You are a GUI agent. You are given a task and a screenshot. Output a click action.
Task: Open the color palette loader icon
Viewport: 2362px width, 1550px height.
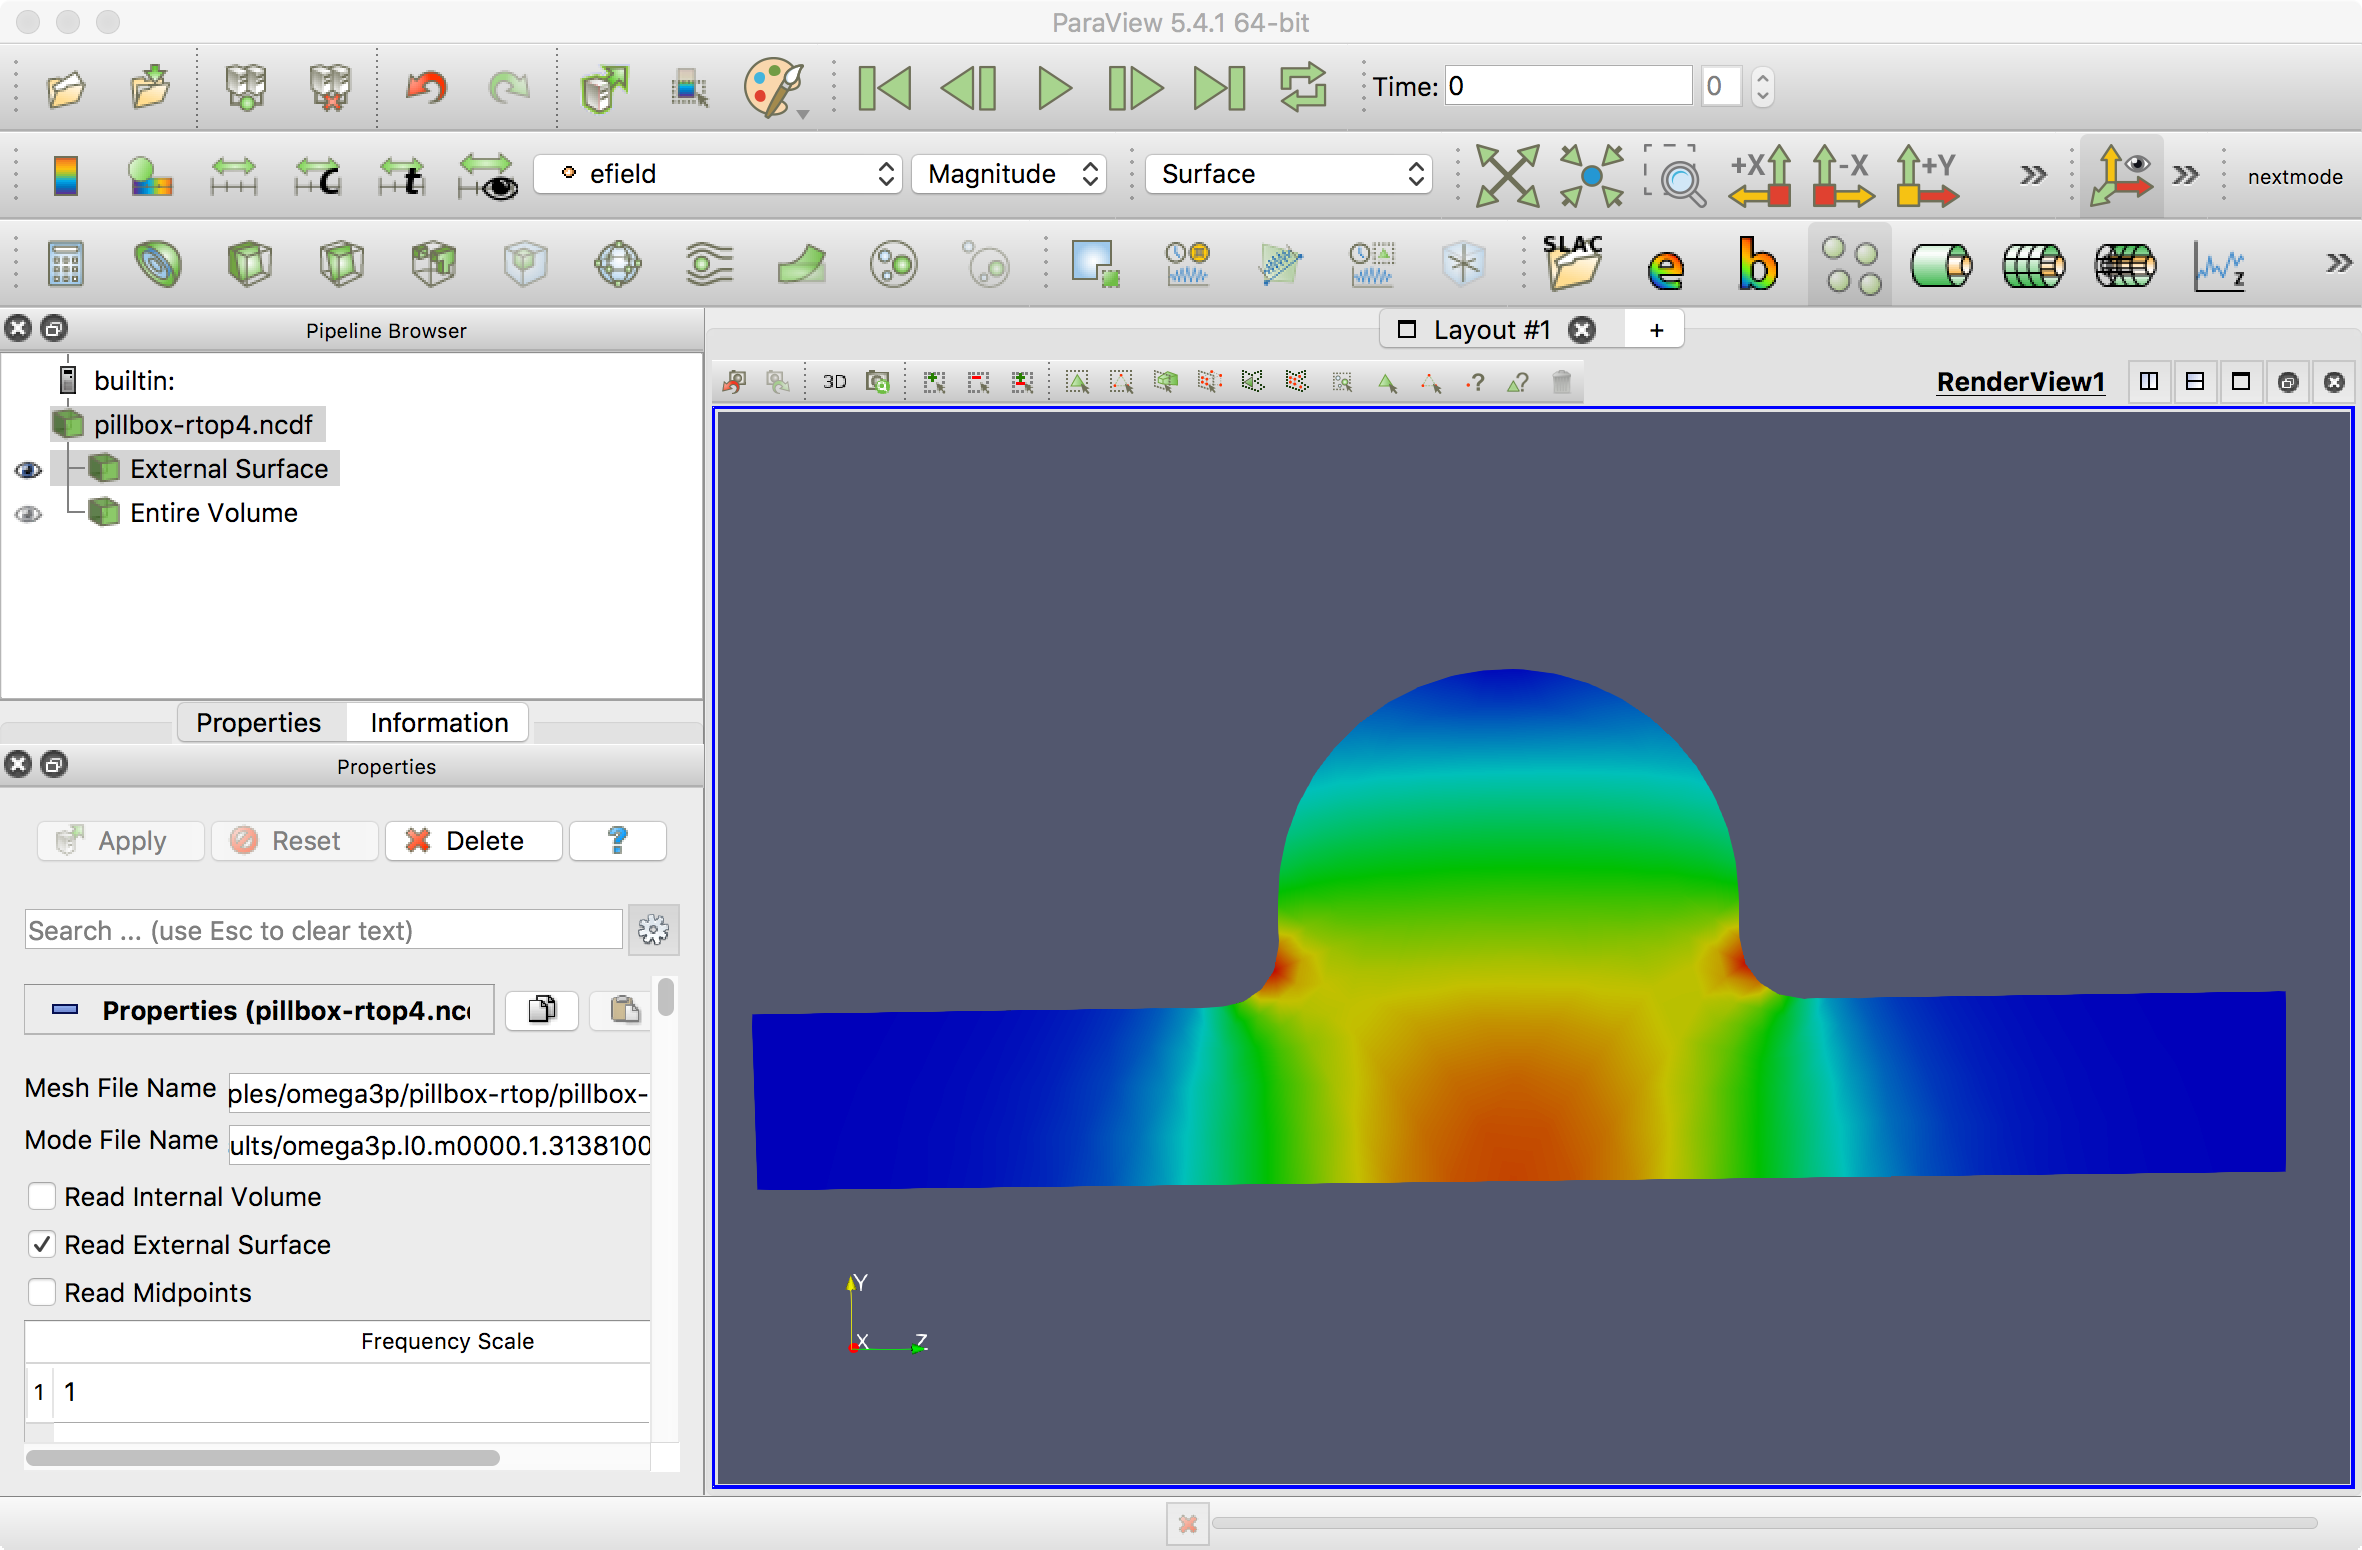(x=775, y=88)
